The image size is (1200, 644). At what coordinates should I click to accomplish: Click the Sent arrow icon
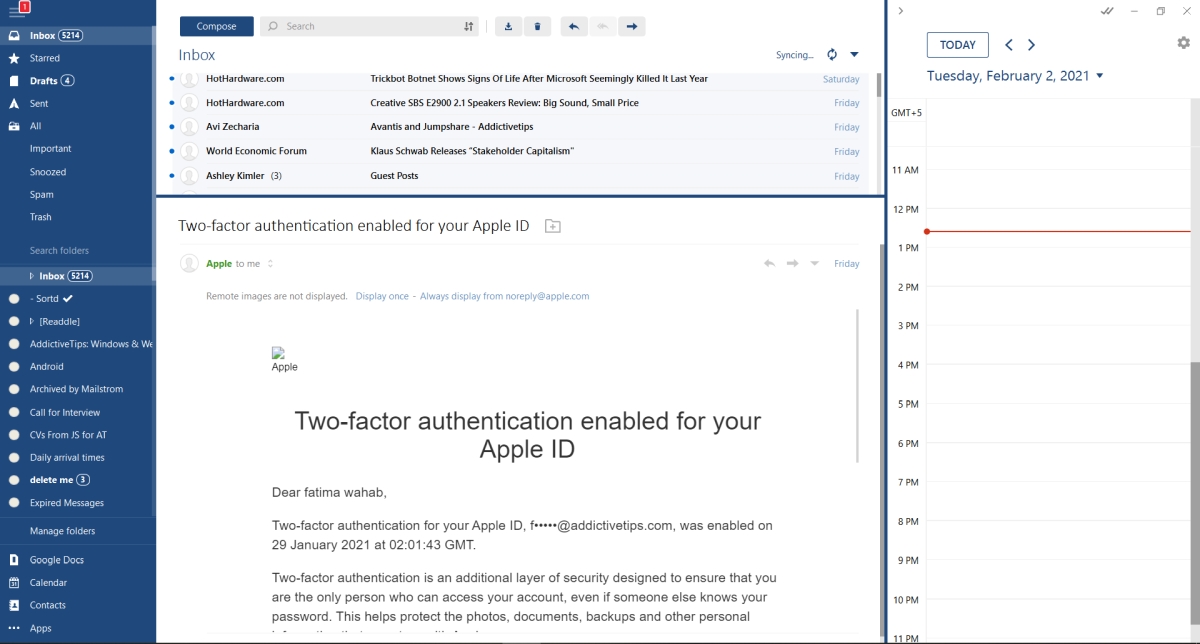click(x=14, y=104)
